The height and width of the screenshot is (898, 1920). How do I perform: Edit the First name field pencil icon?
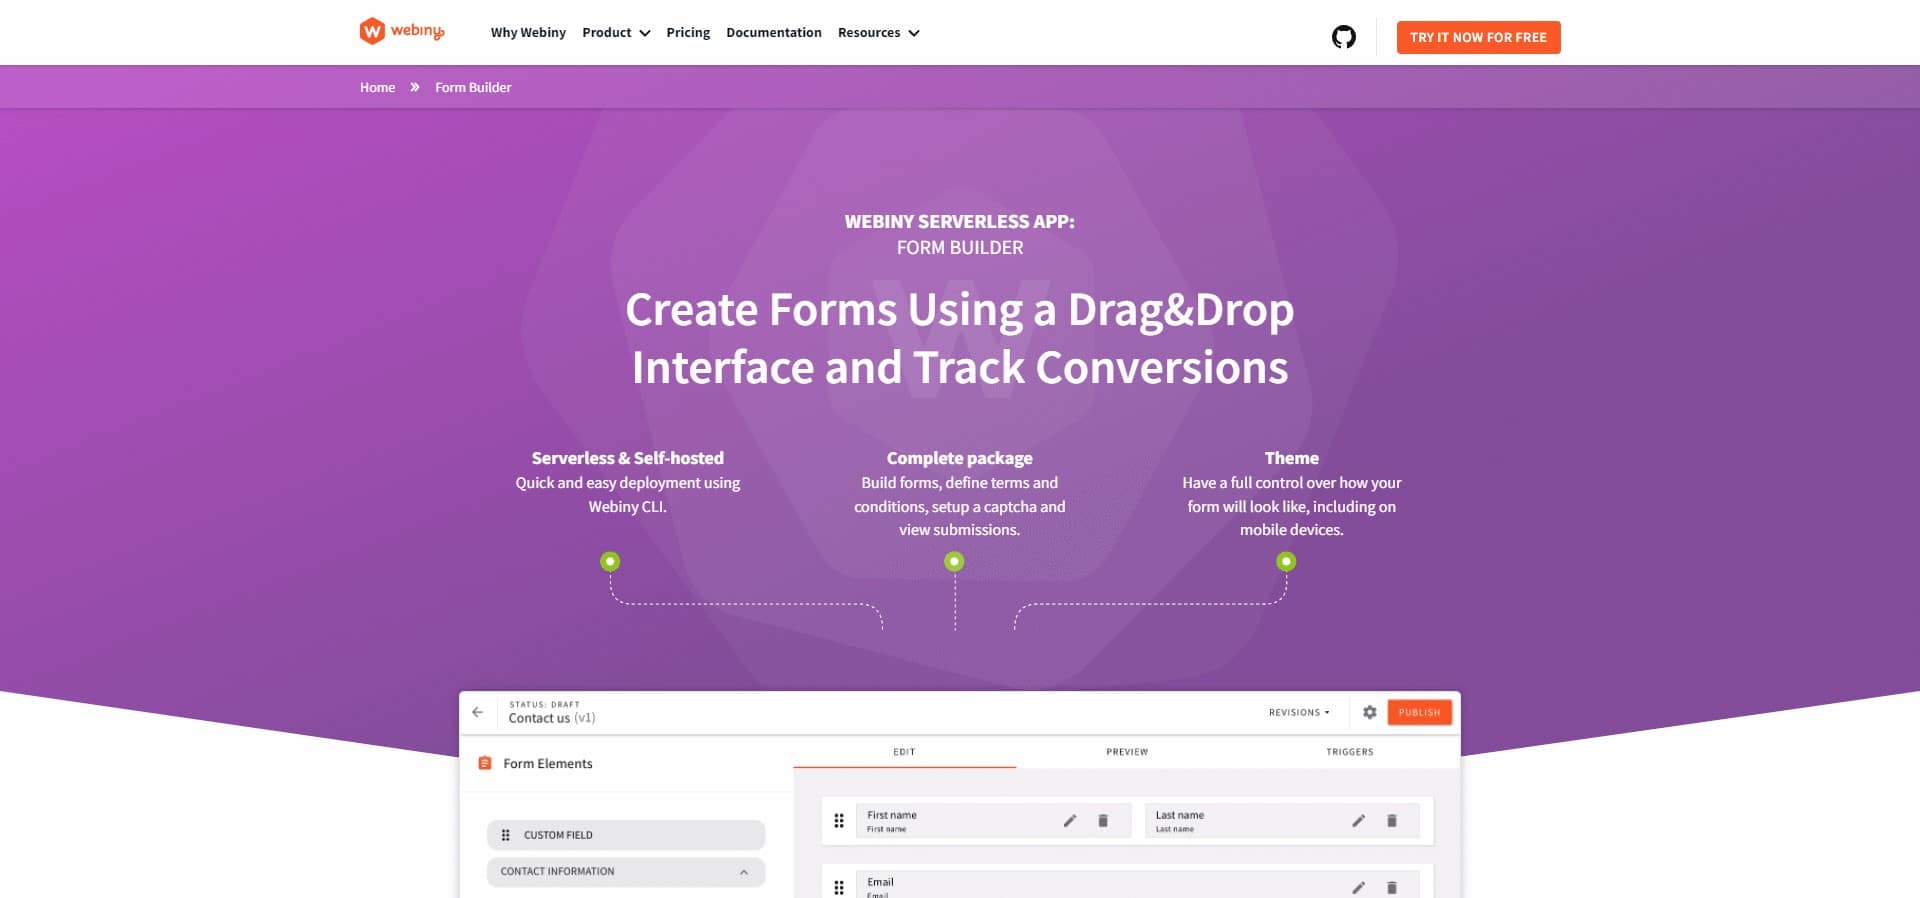point(1070,821)
